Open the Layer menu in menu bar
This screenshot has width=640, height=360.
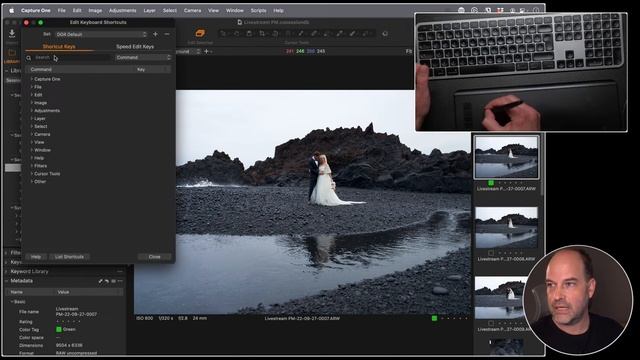click(149, 11)
